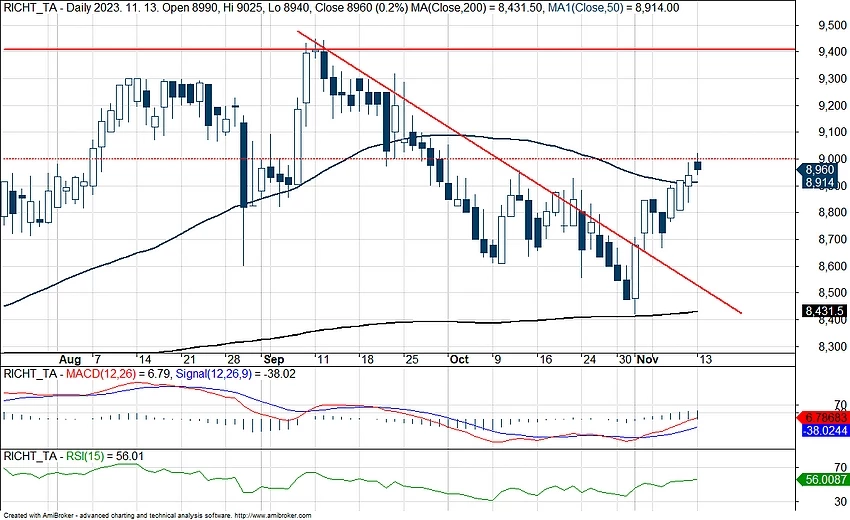Screen dimensions: 850x520
Task: Click the RICHT_TA - Daily title in price chart
Action: click(50, 7)
